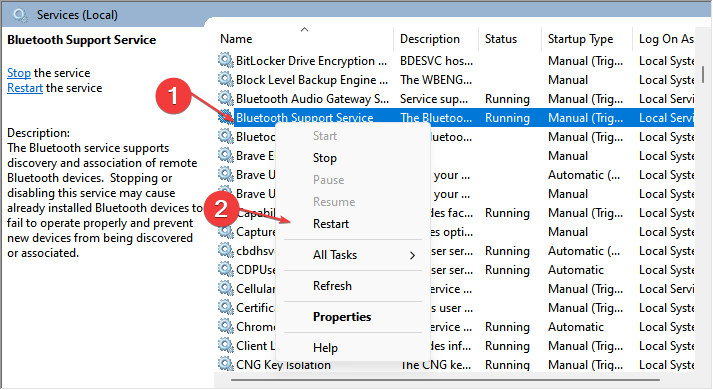Sort by the Description column header
The image size is (713, 390).
click(430, 39)
